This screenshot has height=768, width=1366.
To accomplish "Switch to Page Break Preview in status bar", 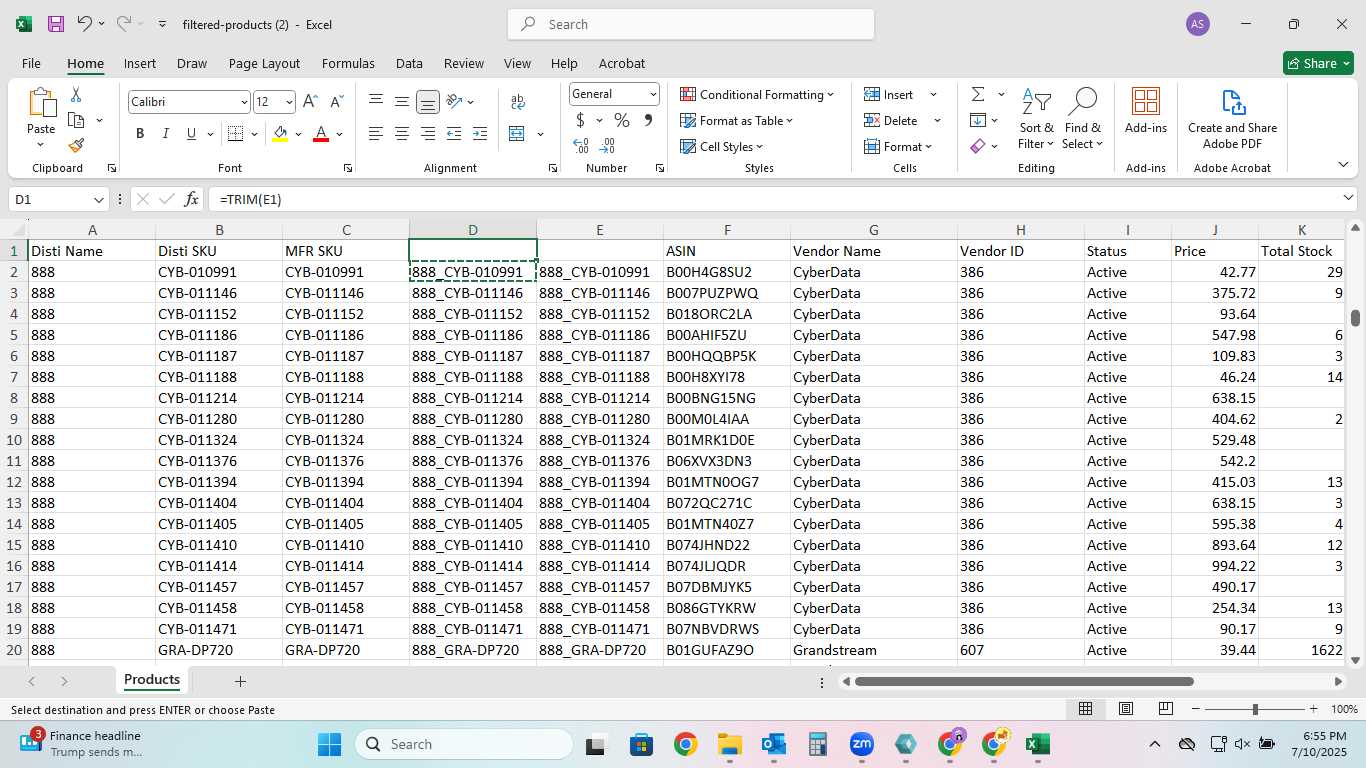I will (1165, 709).
